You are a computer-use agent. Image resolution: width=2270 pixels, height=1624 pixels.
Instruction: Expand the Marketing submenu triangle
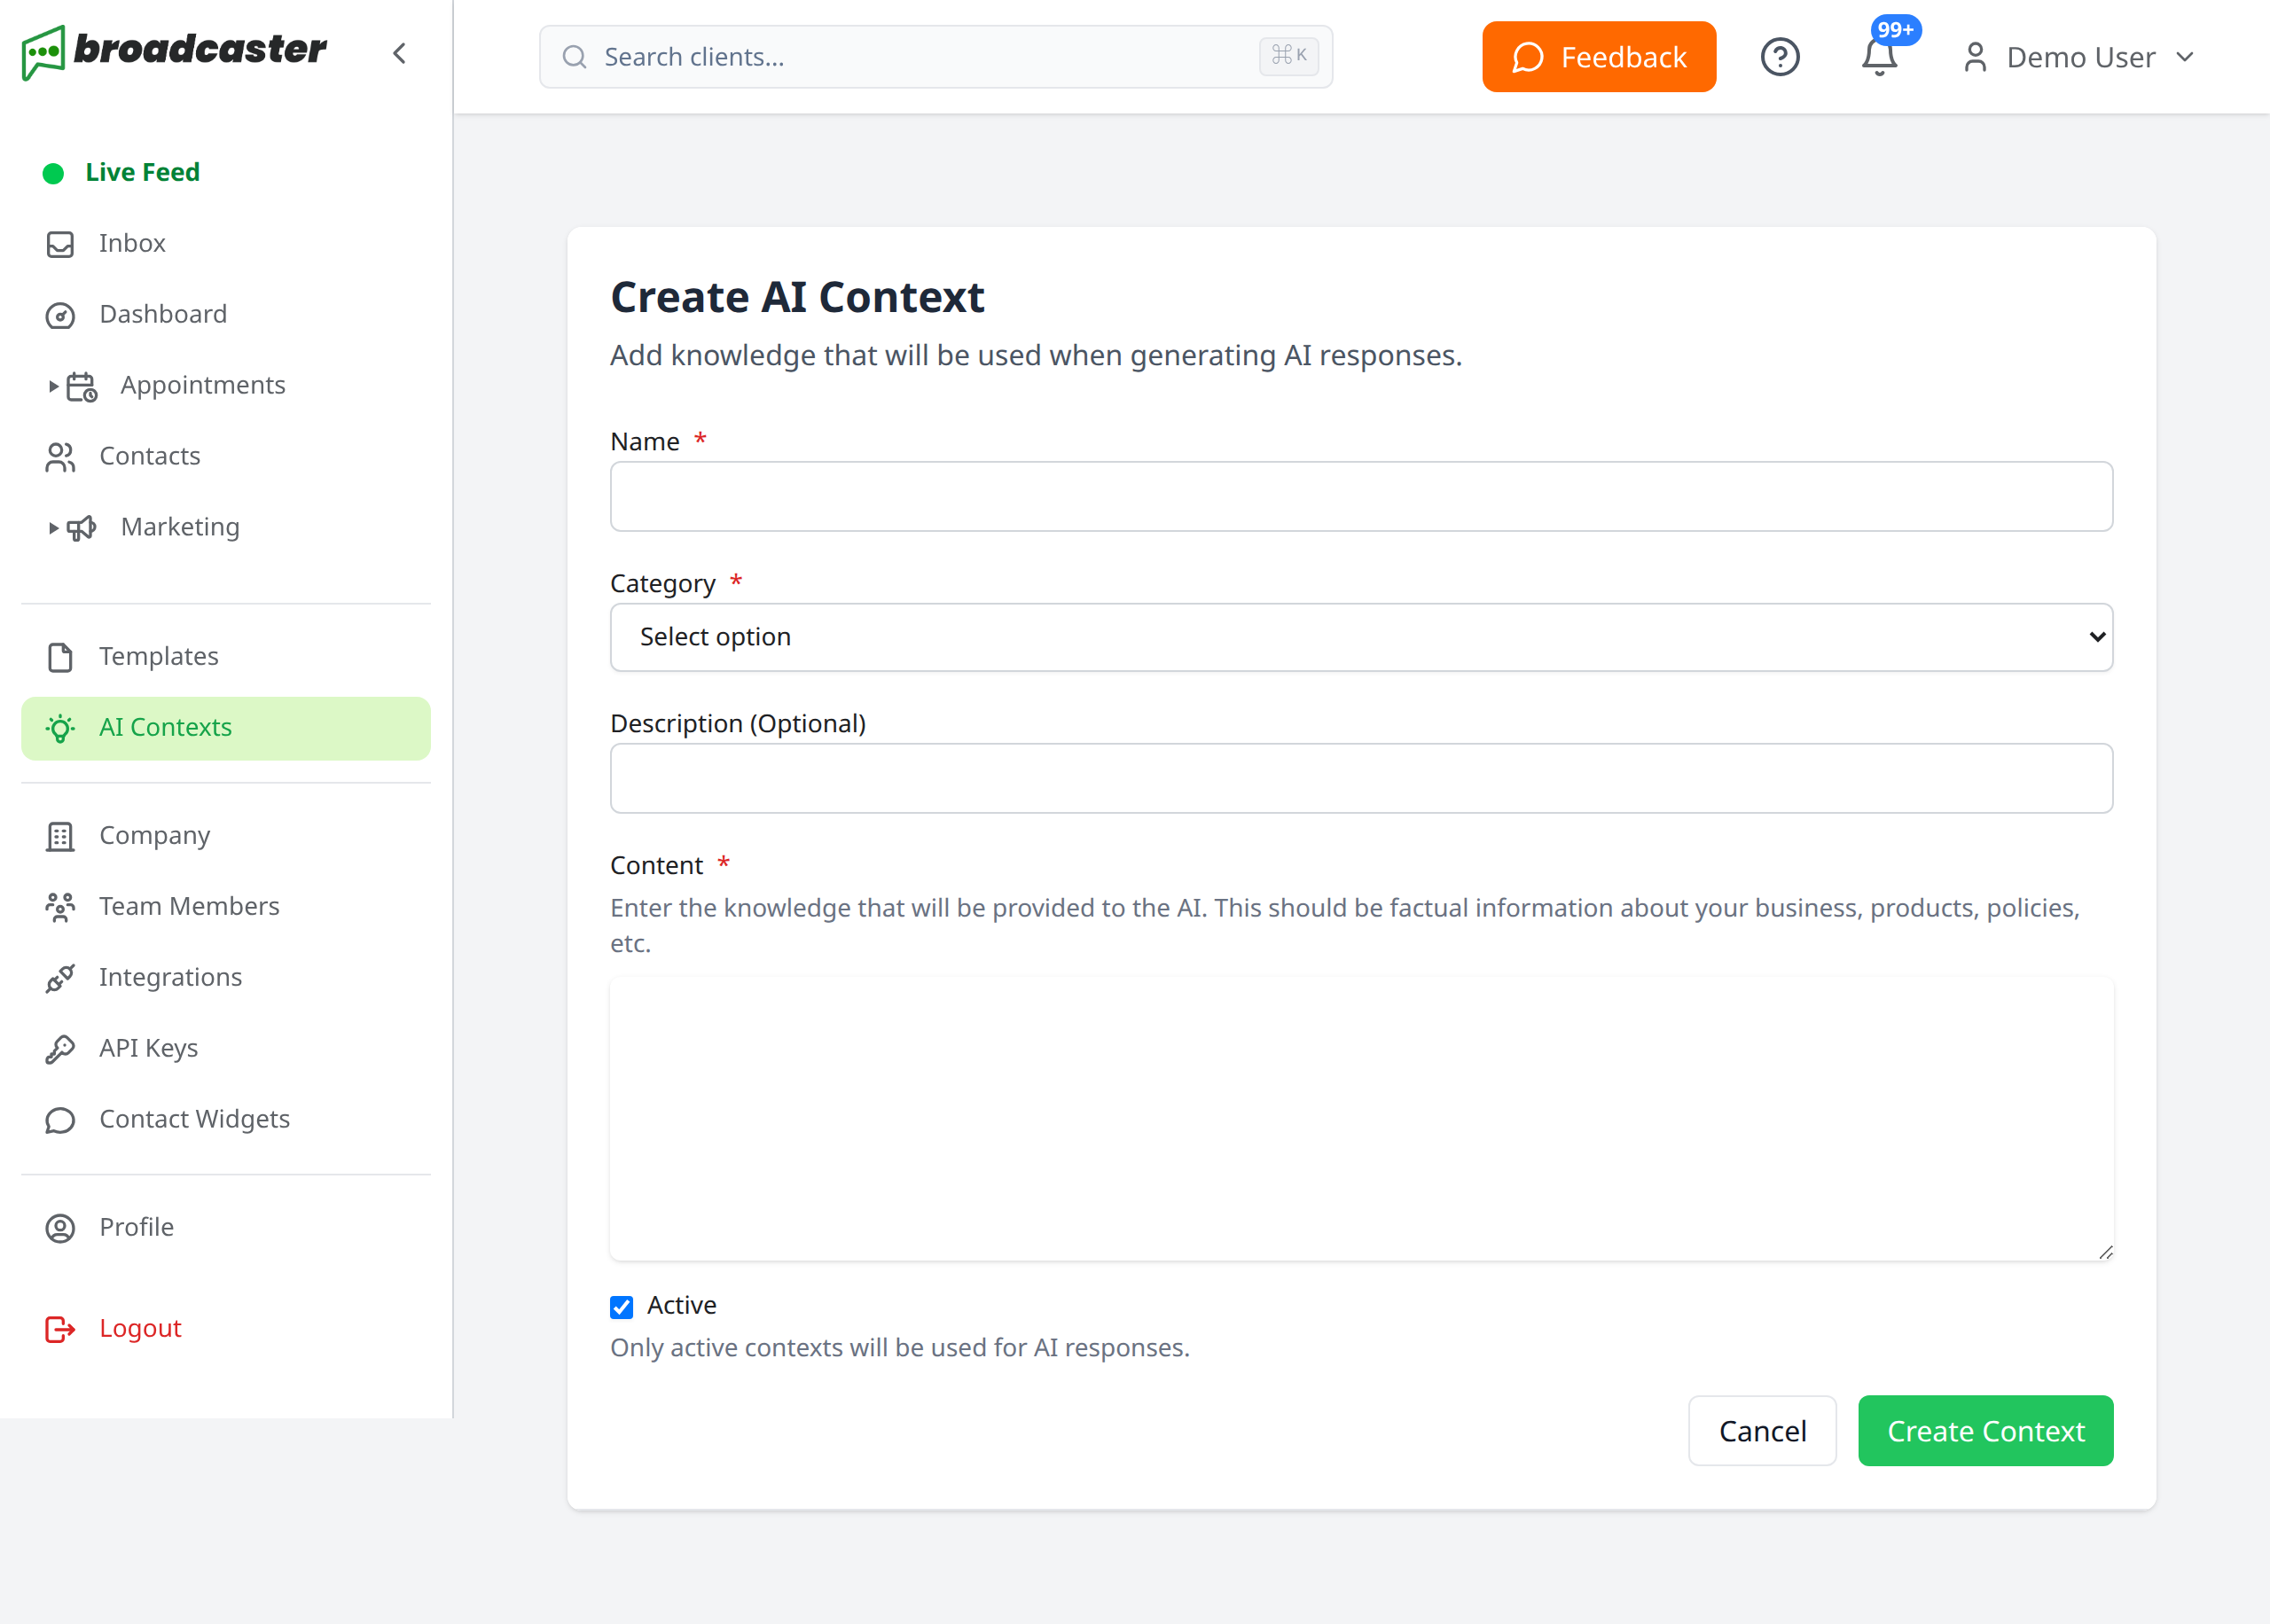click(x=53, y=528)
